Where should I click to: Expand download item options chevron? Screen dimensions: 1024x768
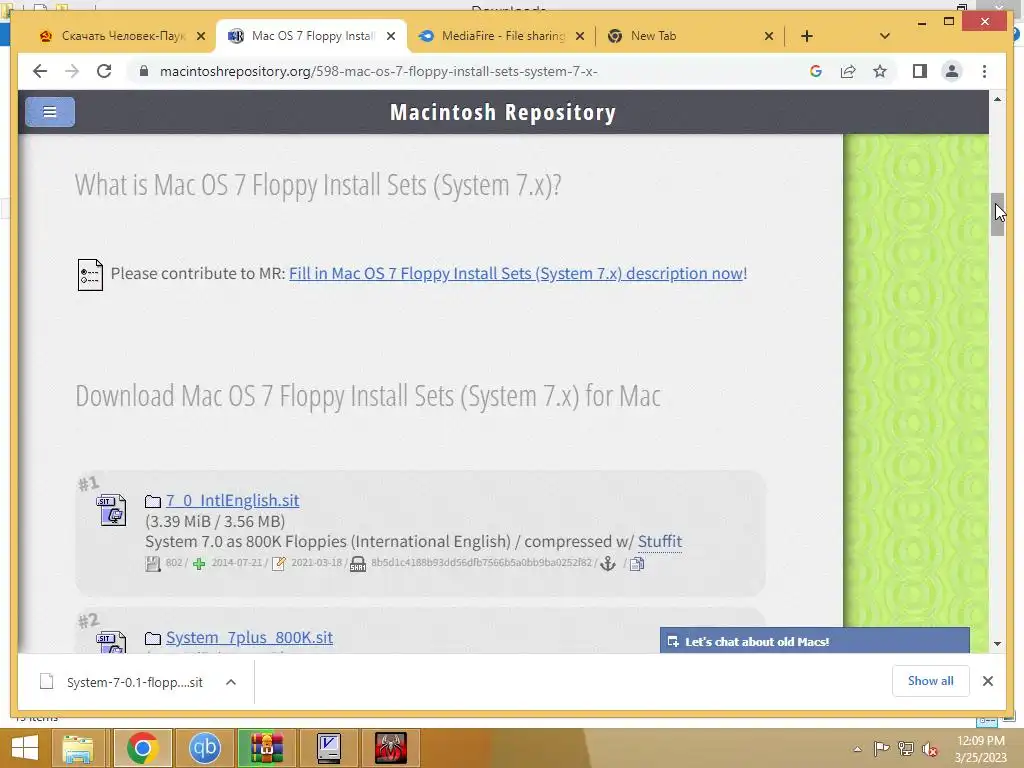click(x=231, y=682)
